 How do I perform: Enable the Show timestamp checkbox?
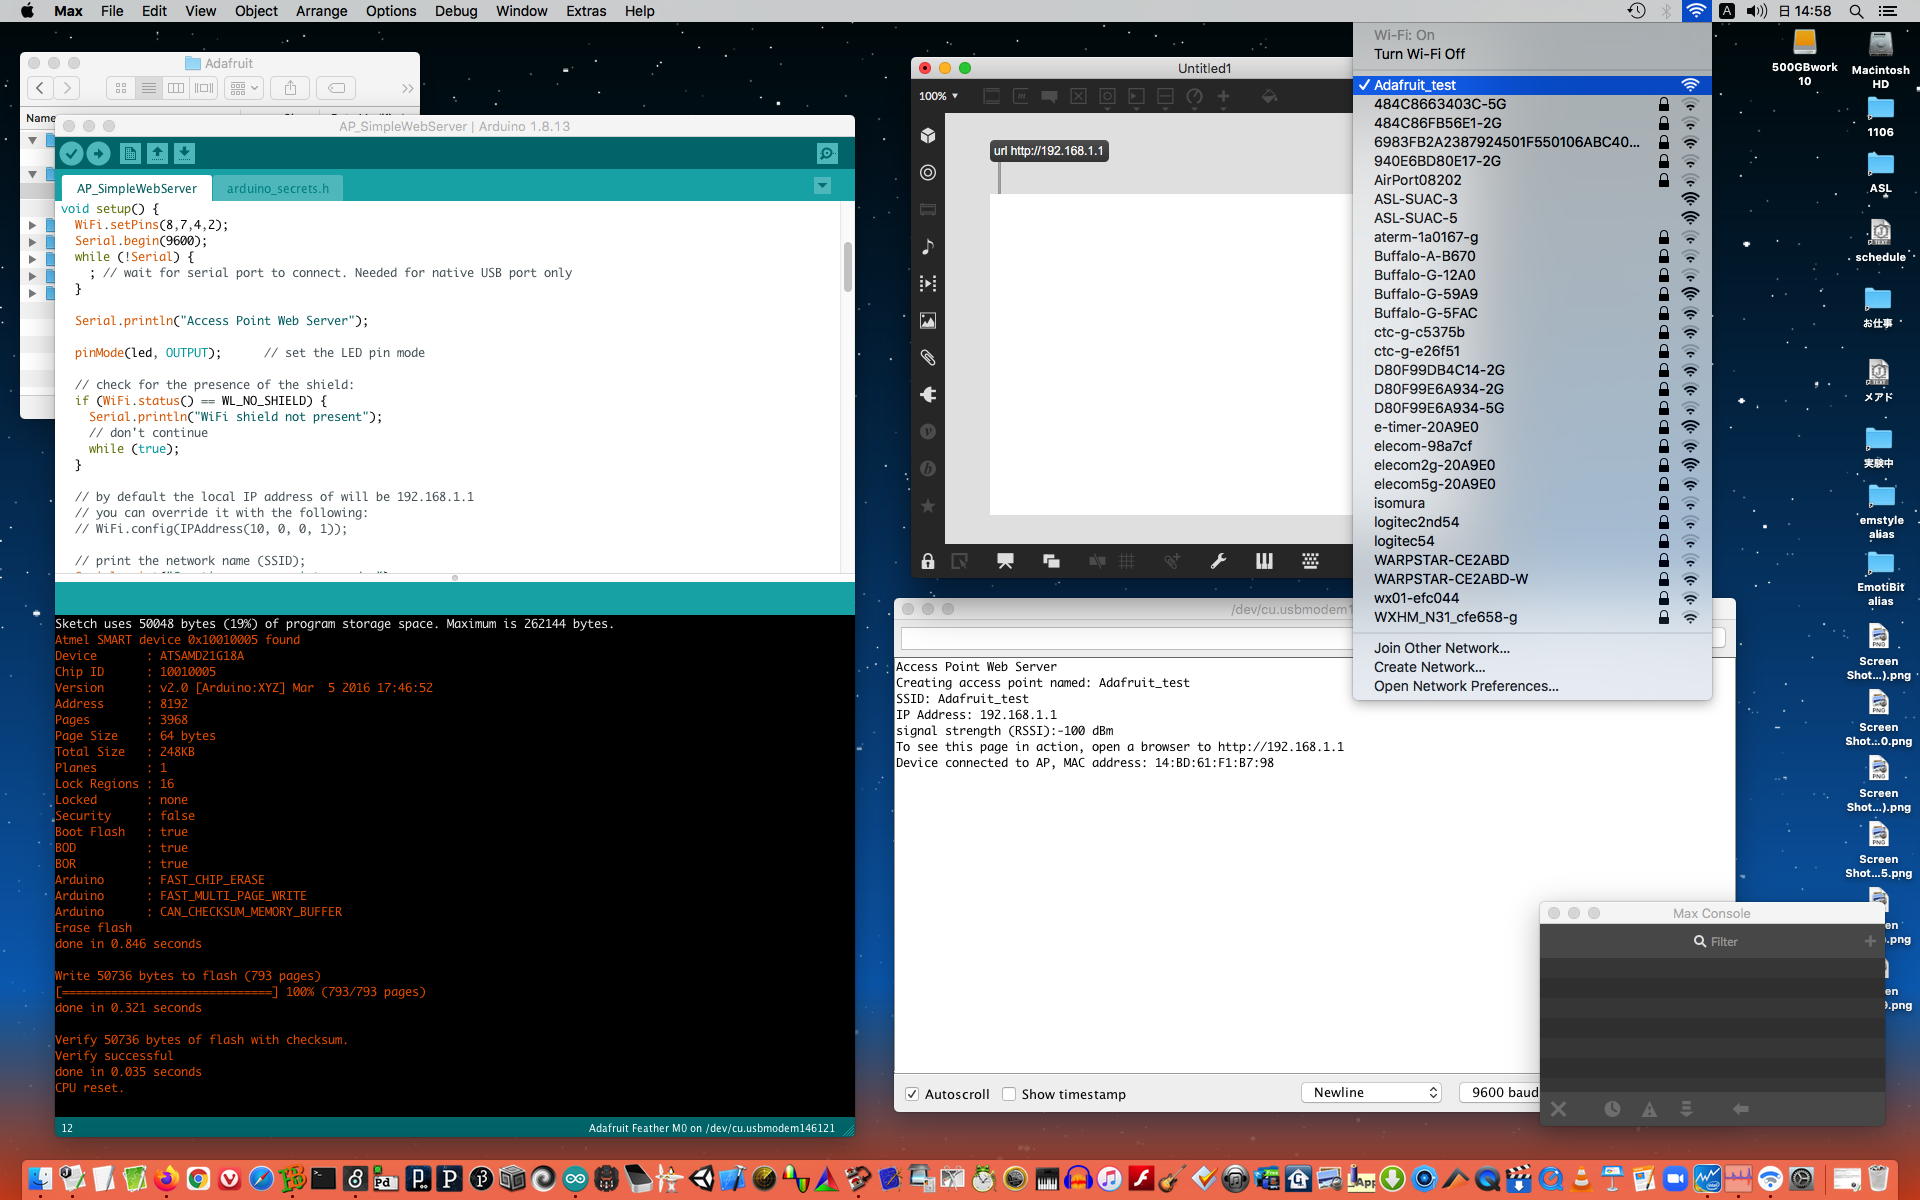pos(1009,1094)
